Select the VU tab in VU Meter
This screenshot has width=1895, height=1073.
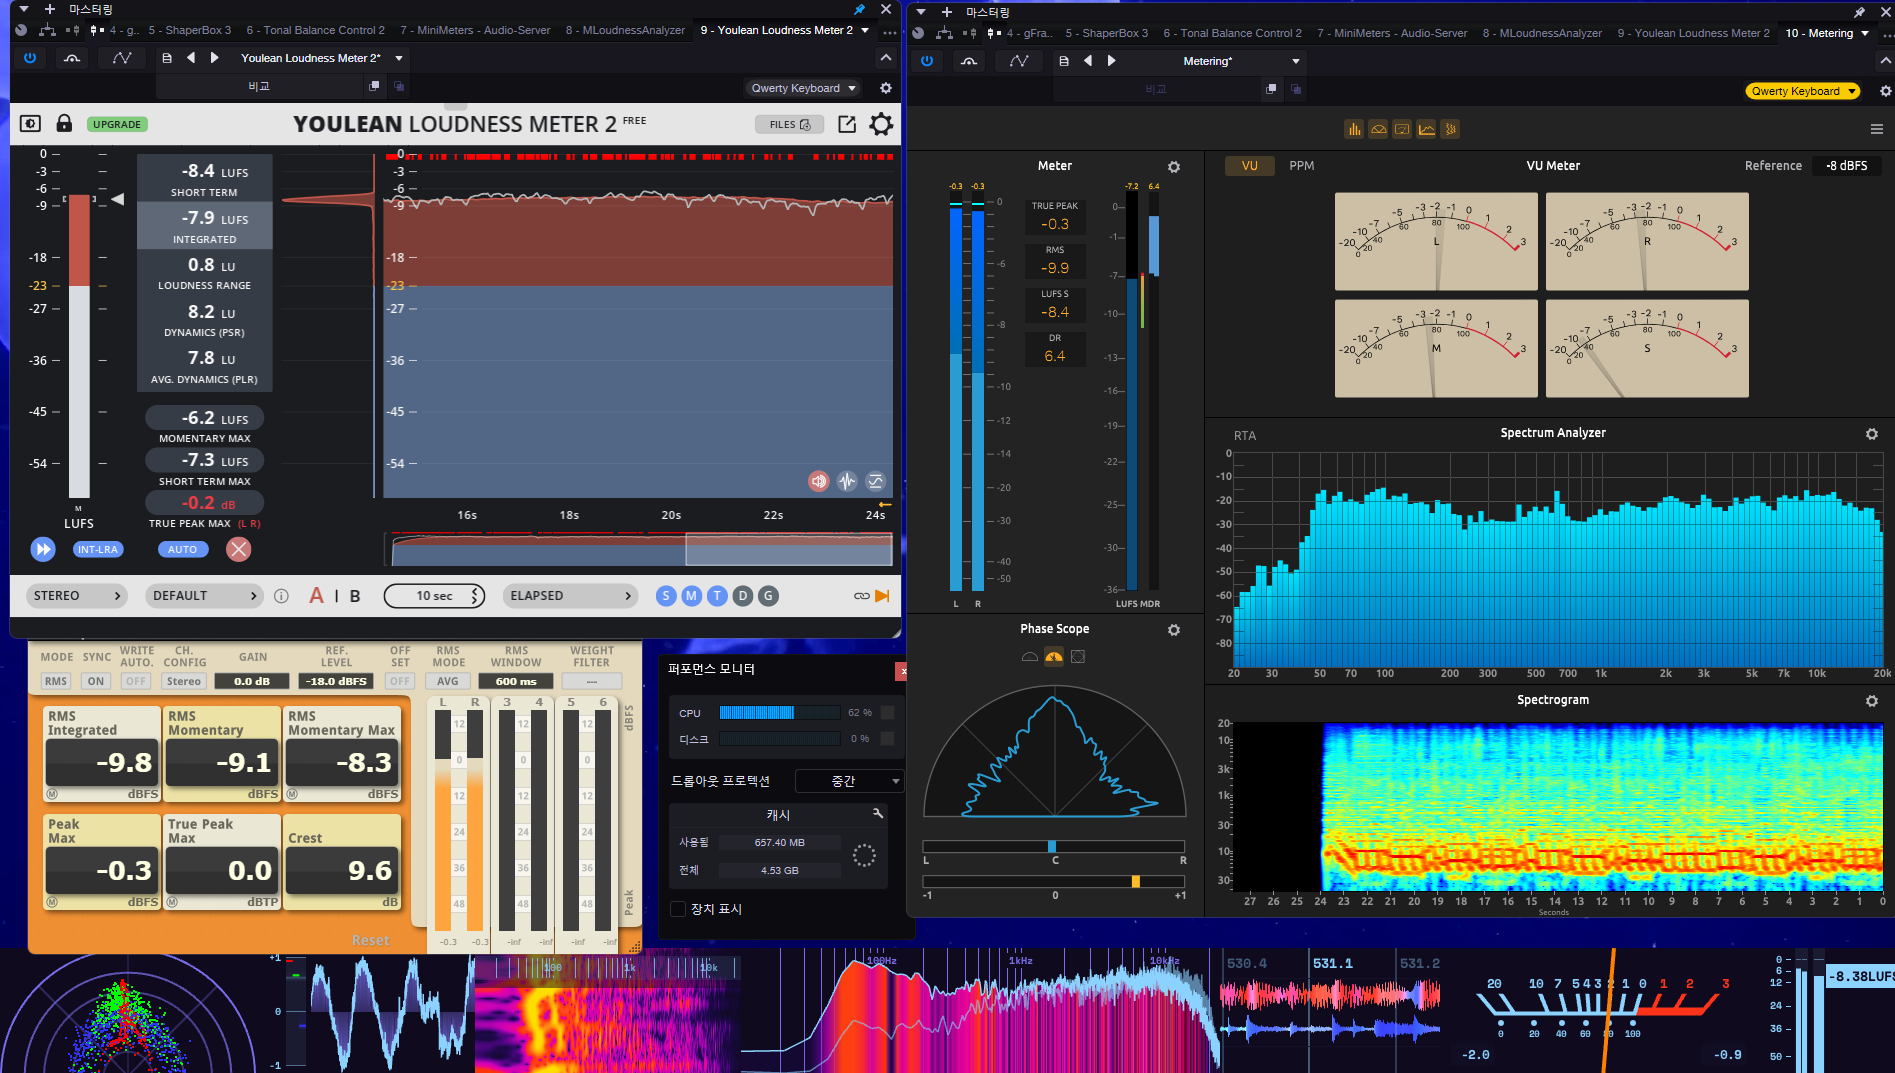tap(1250, 166)
